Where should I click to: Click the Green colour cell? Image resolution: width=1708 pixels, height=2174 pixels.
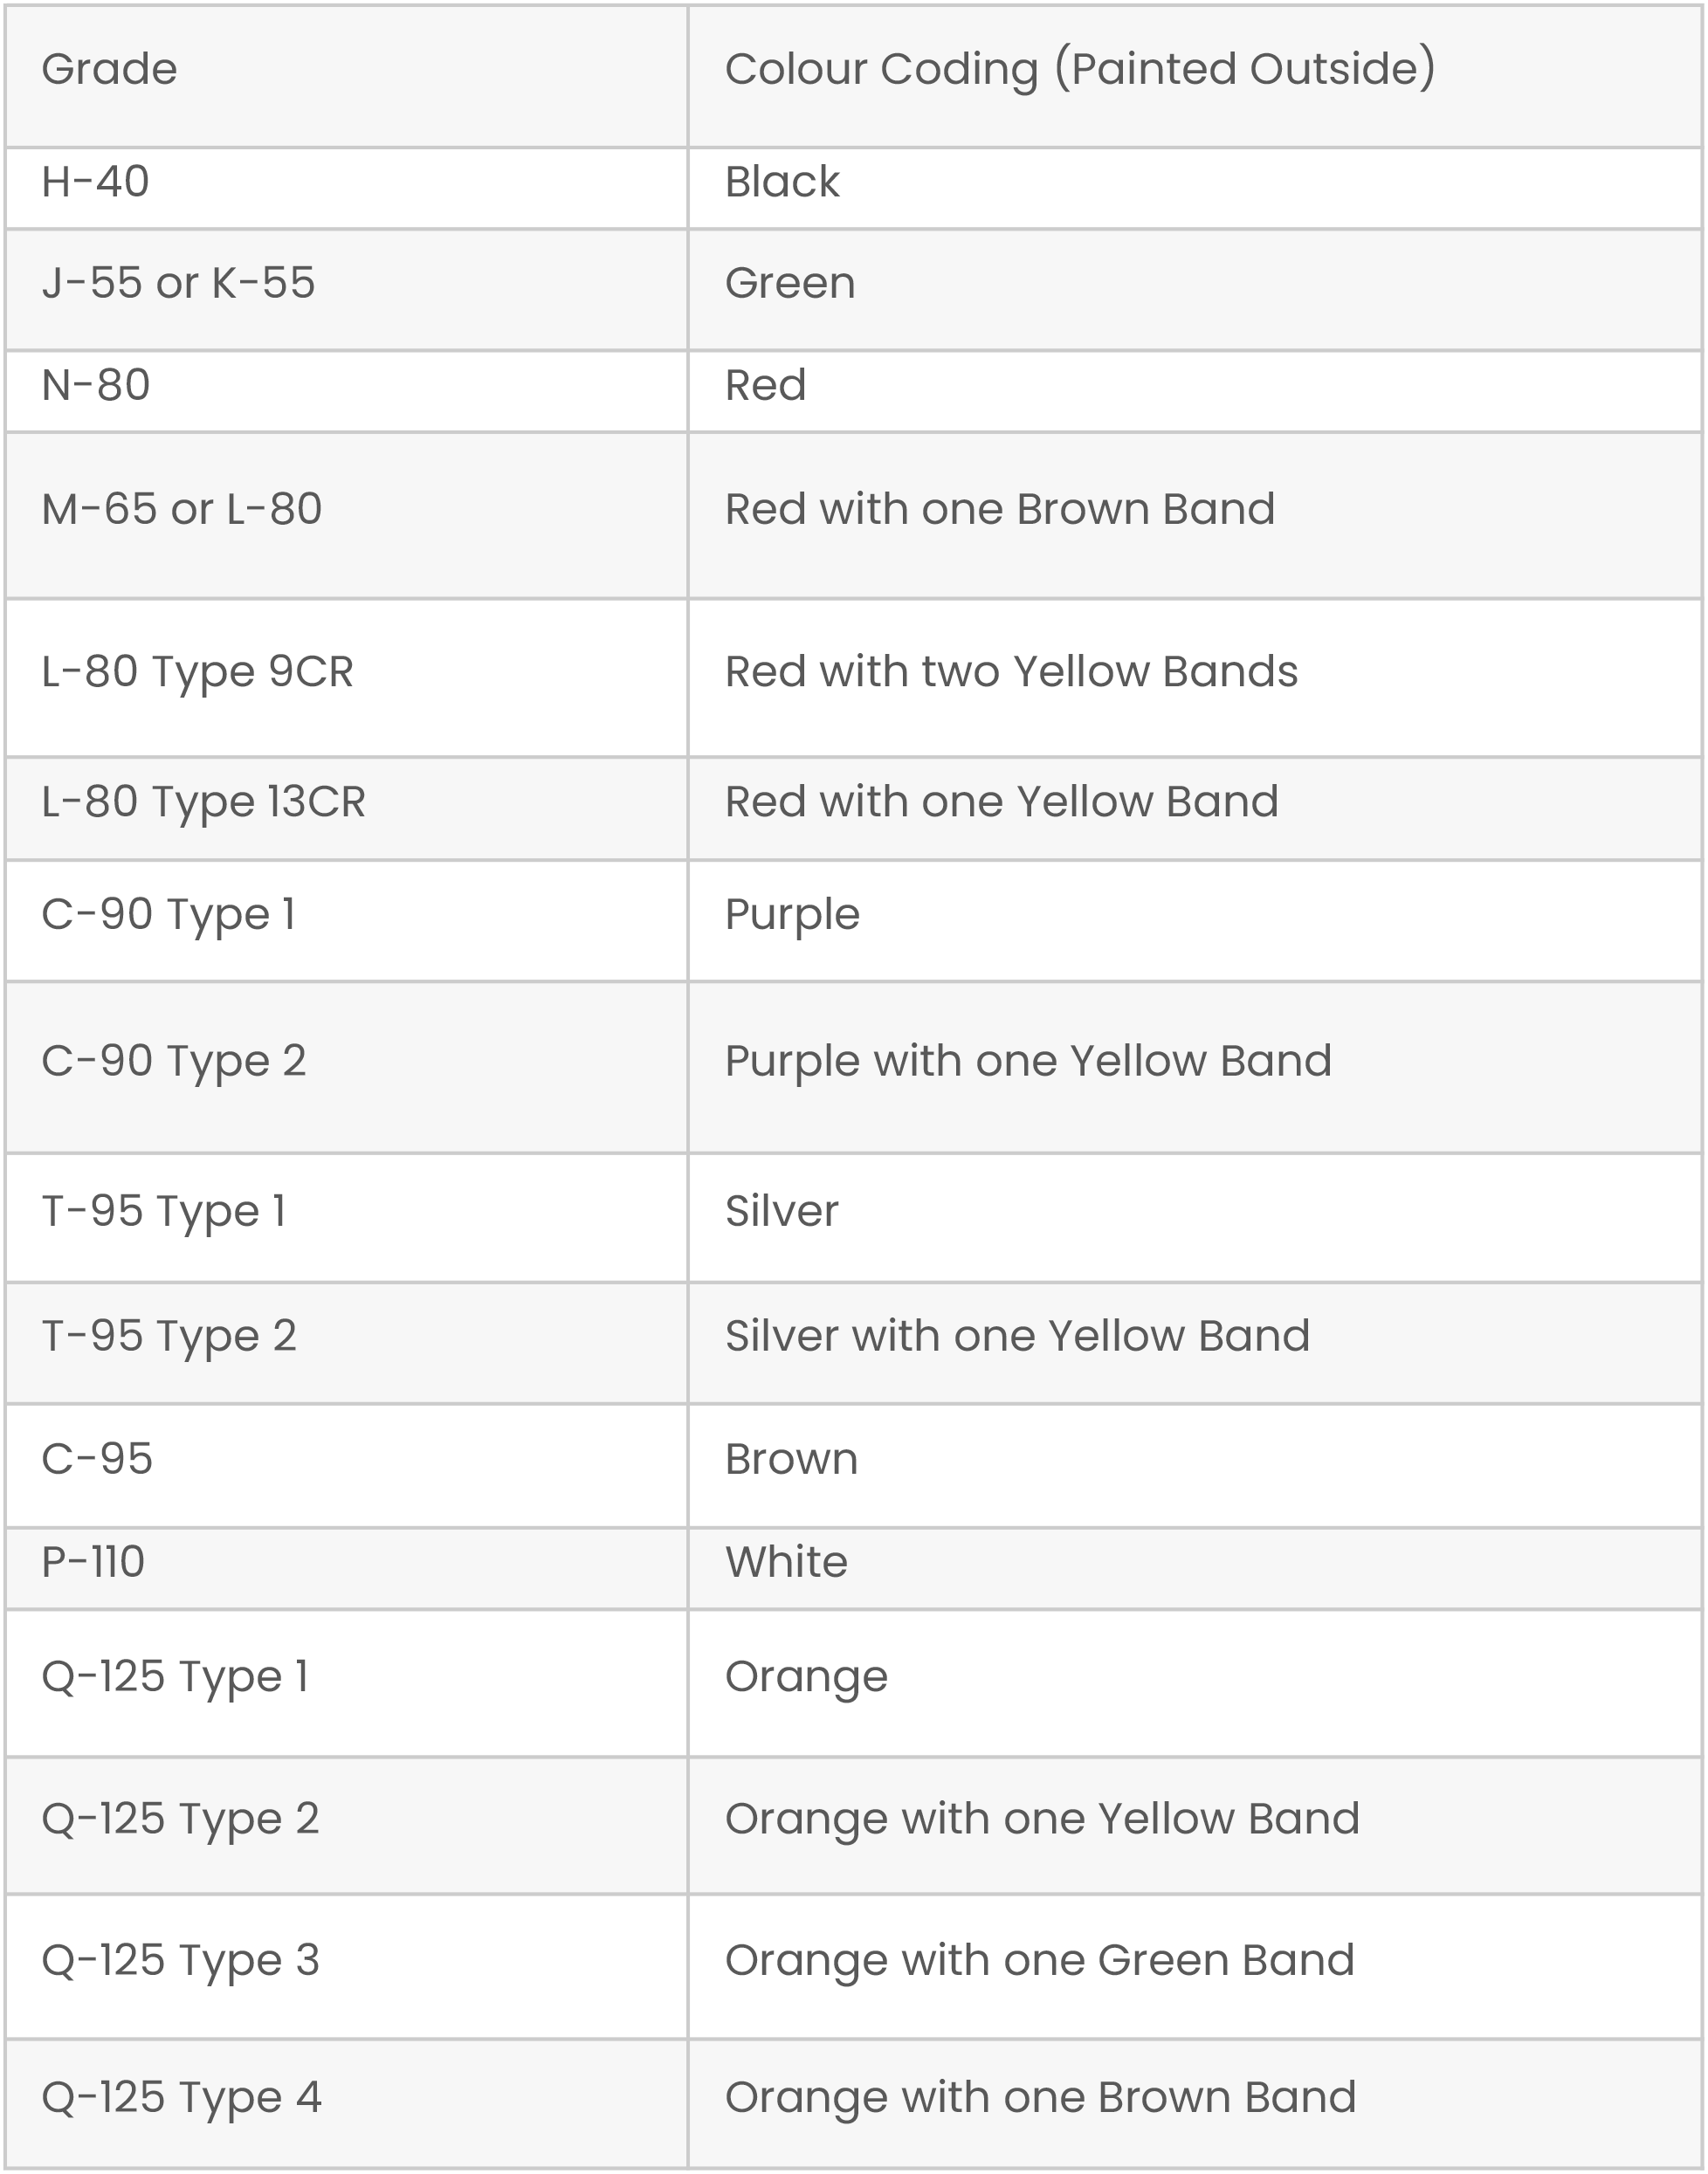(790, 283)
